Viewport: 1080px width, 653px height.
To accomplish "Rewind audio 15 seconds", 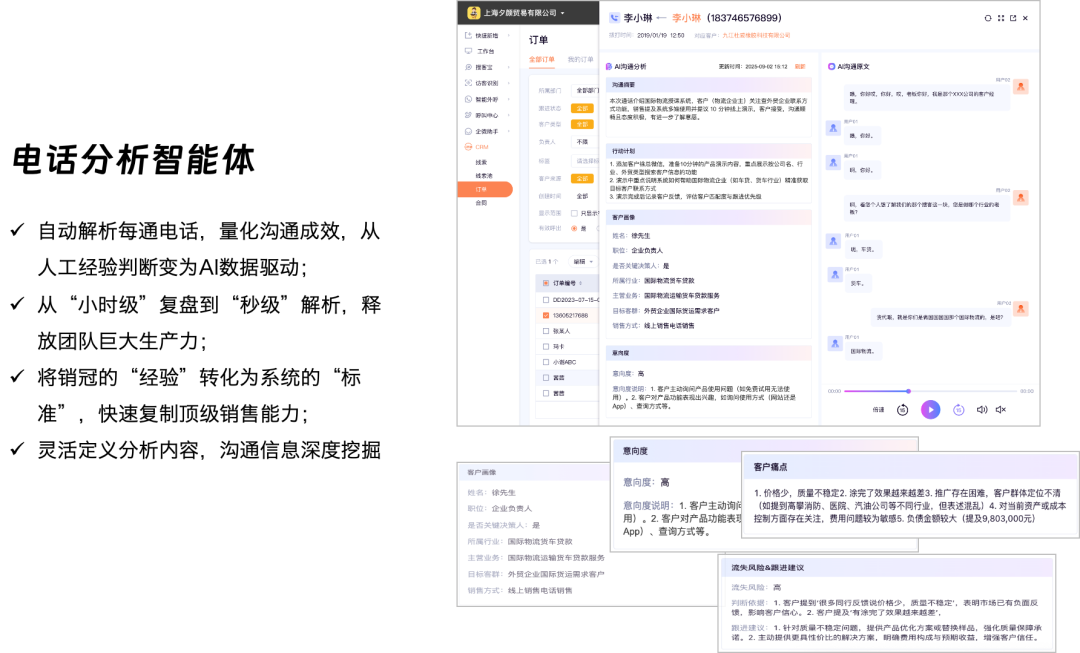I will click(x=902, y=410).
